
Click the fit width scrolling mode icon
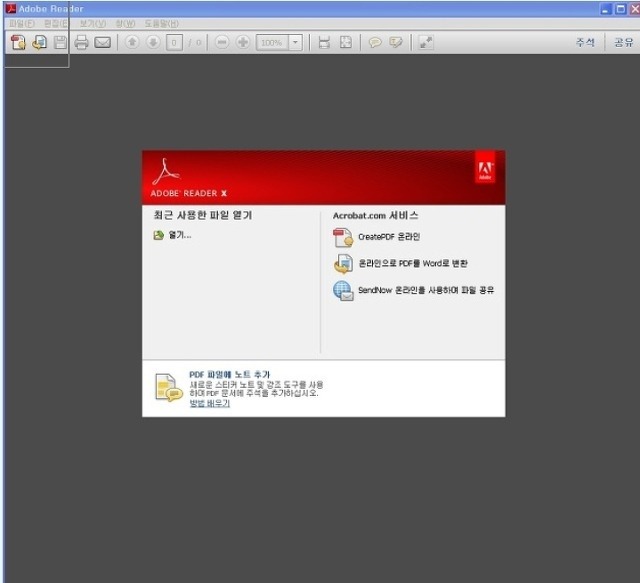(x=324, y=42)
